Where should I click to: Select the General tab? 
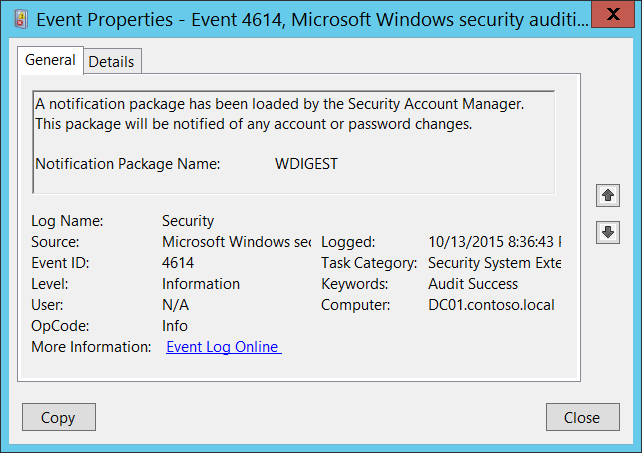point(50,60)
